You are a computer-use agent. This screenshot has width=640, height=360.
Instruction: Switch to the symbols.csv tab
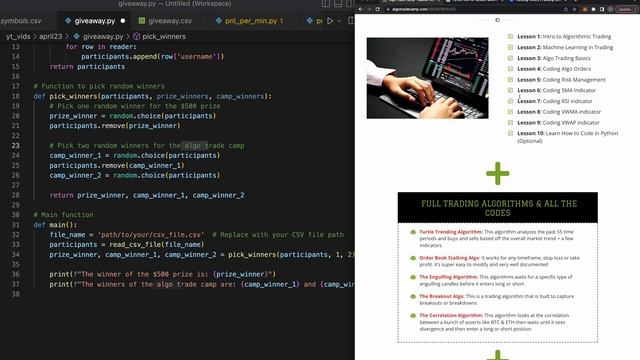coord(21,20)
